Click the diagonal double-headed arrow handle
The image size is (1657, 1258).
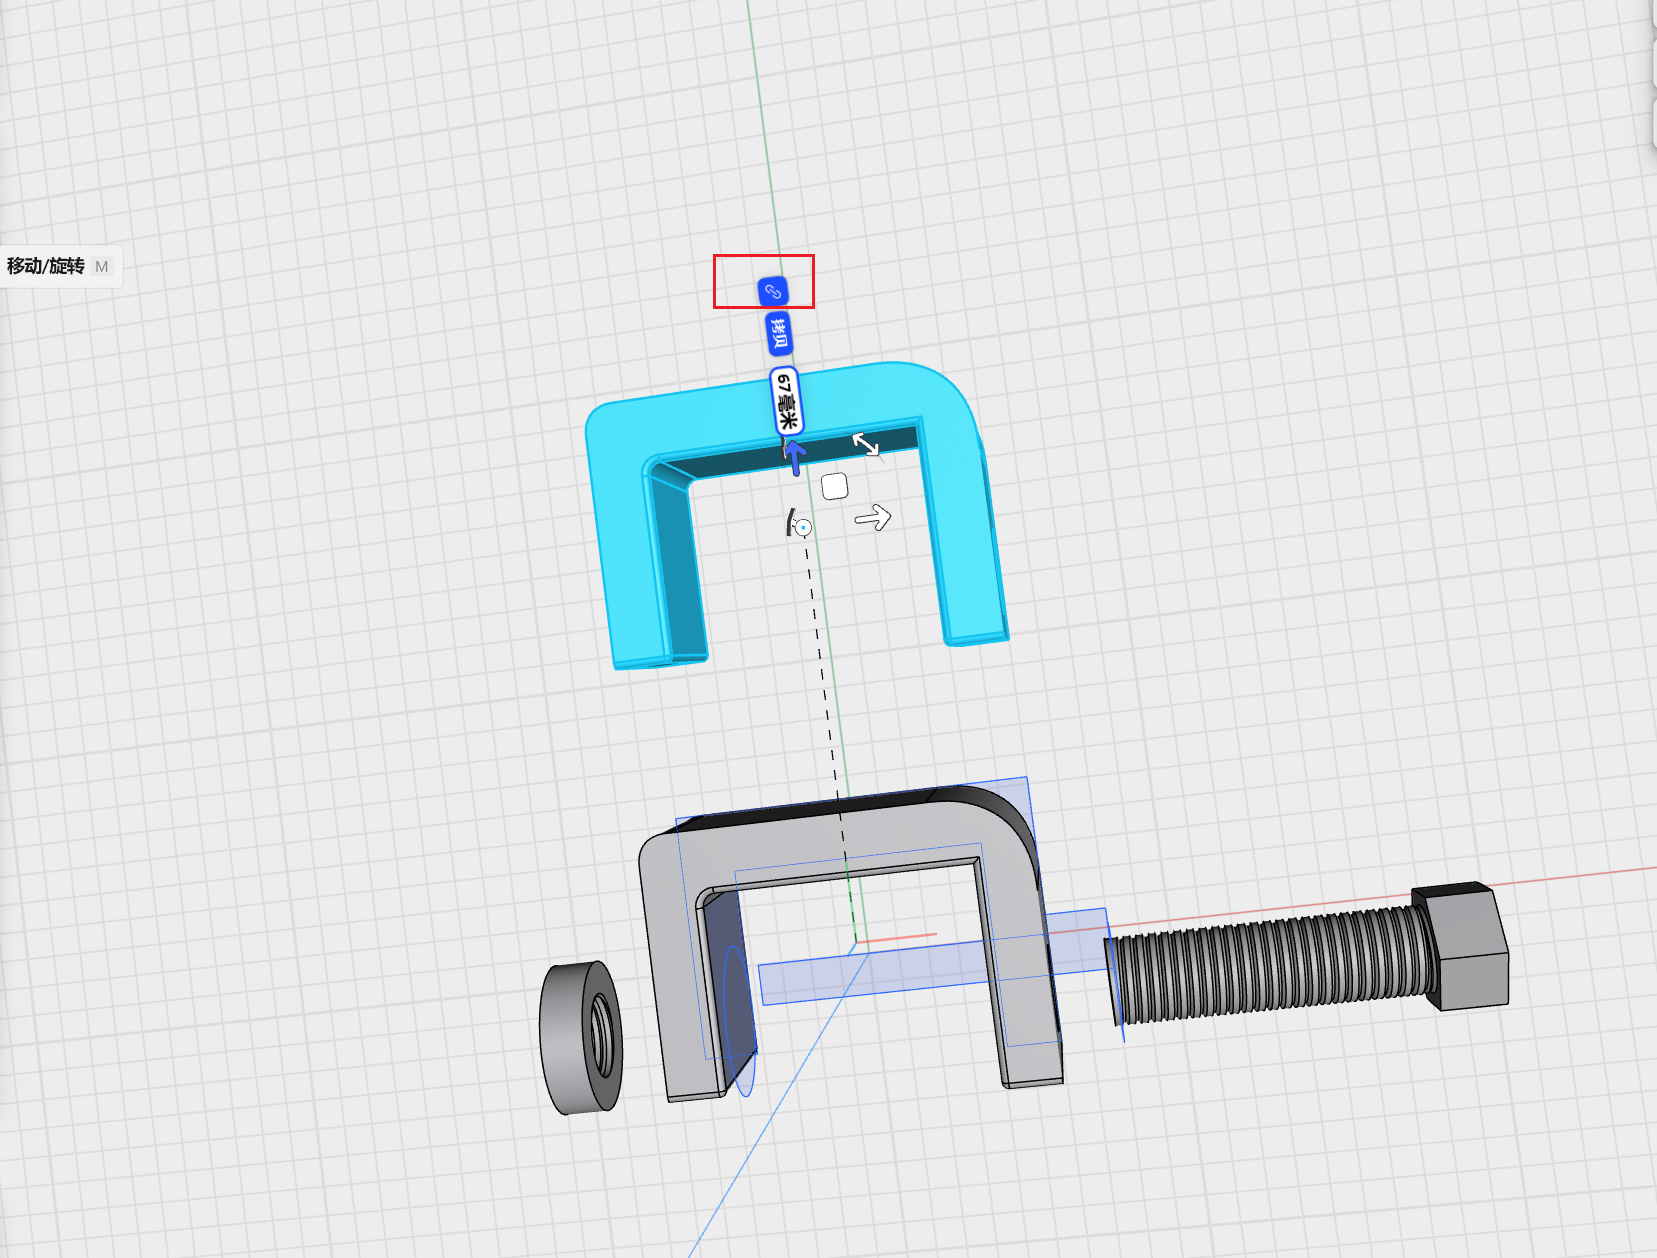866,444
